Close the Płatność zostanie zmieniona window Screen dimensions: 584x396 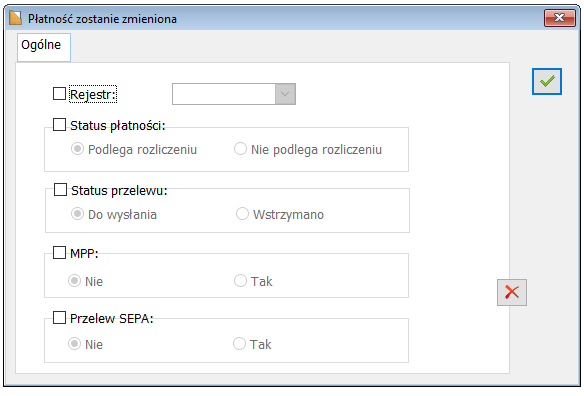[559, 18]
